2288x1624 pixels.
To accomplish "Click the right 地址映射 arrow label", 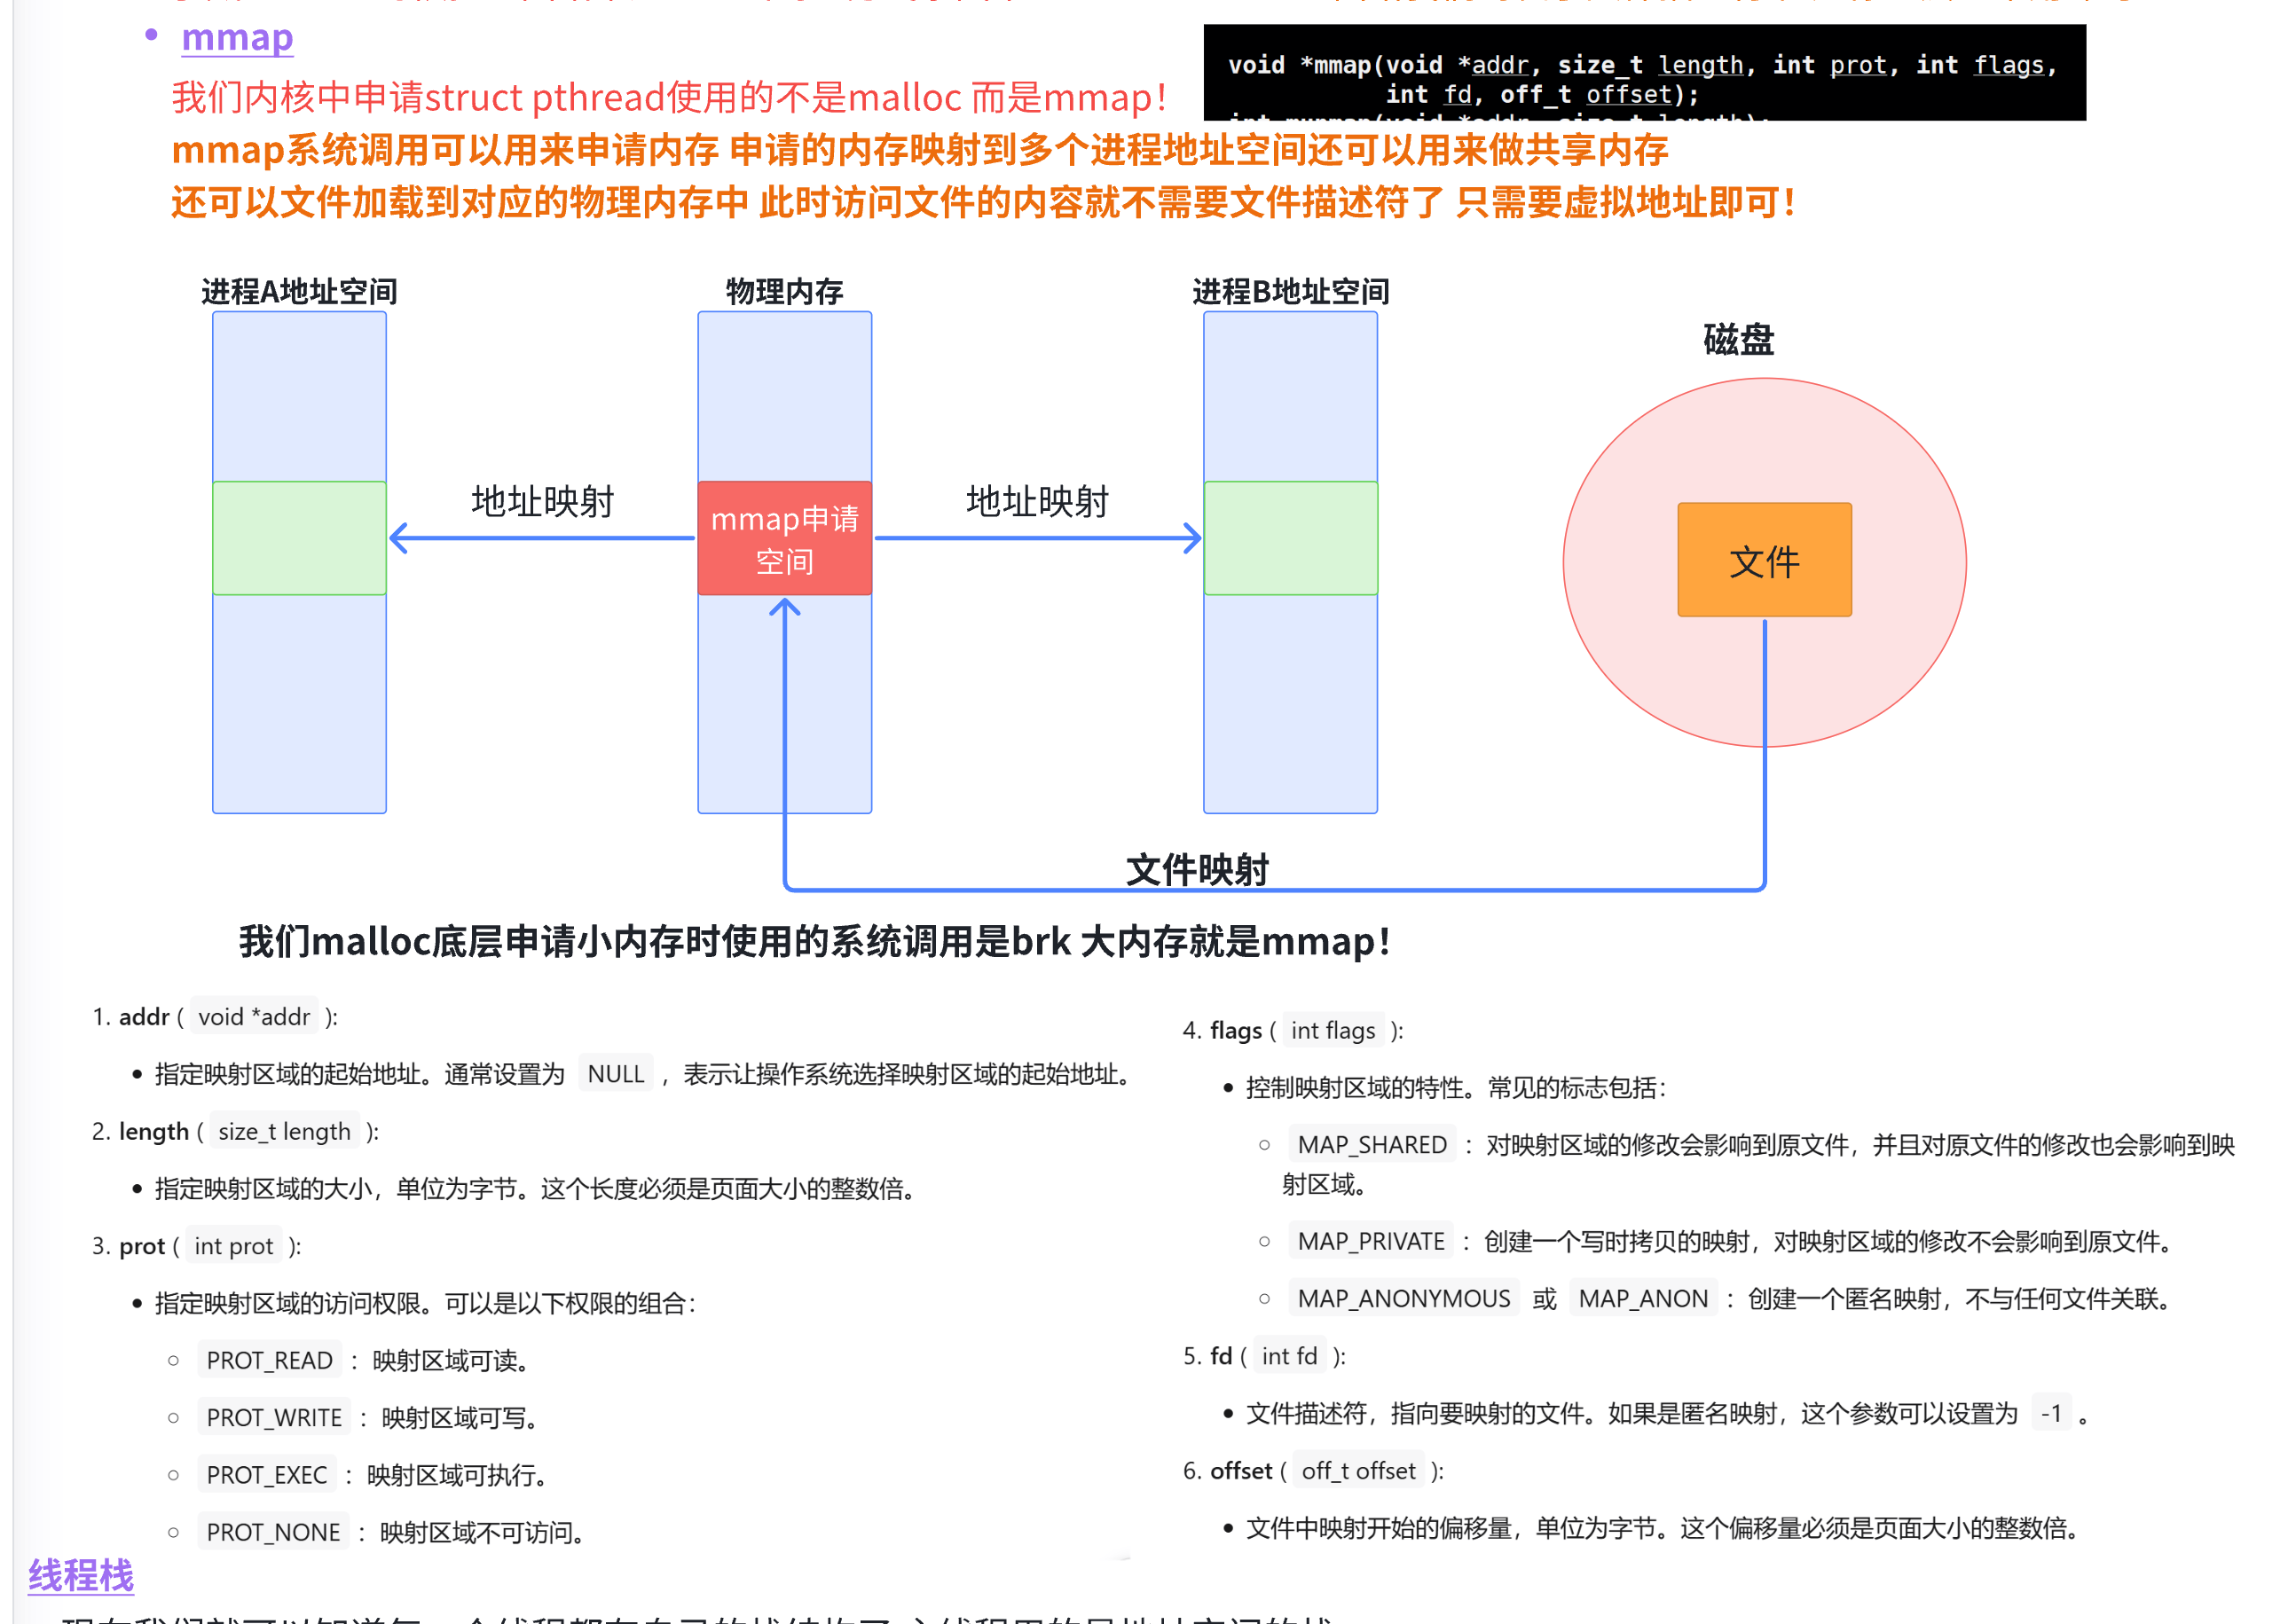I will pyautogui.click(x=1037, y=501).
